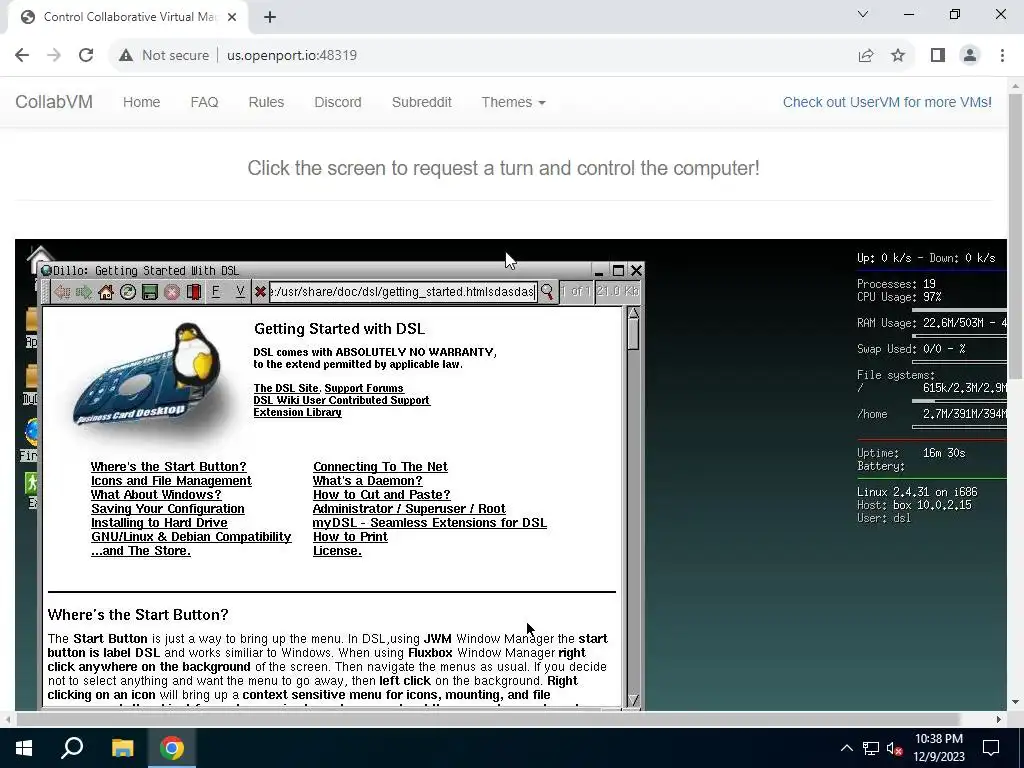This screenshot has width=1024, height=768.
Task: Bookmark this page with star icon
Action: 898,56
